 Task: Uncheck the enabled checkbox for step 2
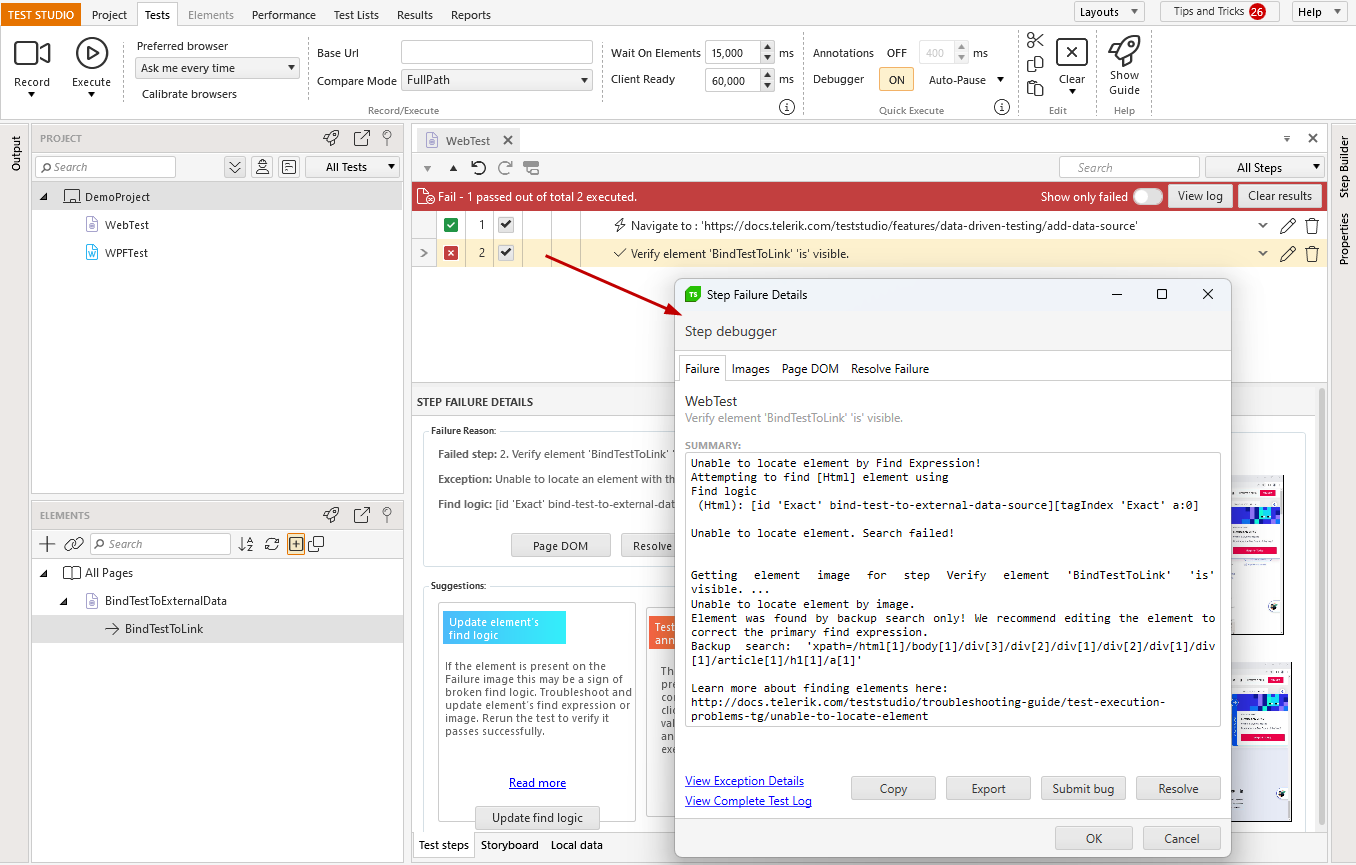[506, 253]
